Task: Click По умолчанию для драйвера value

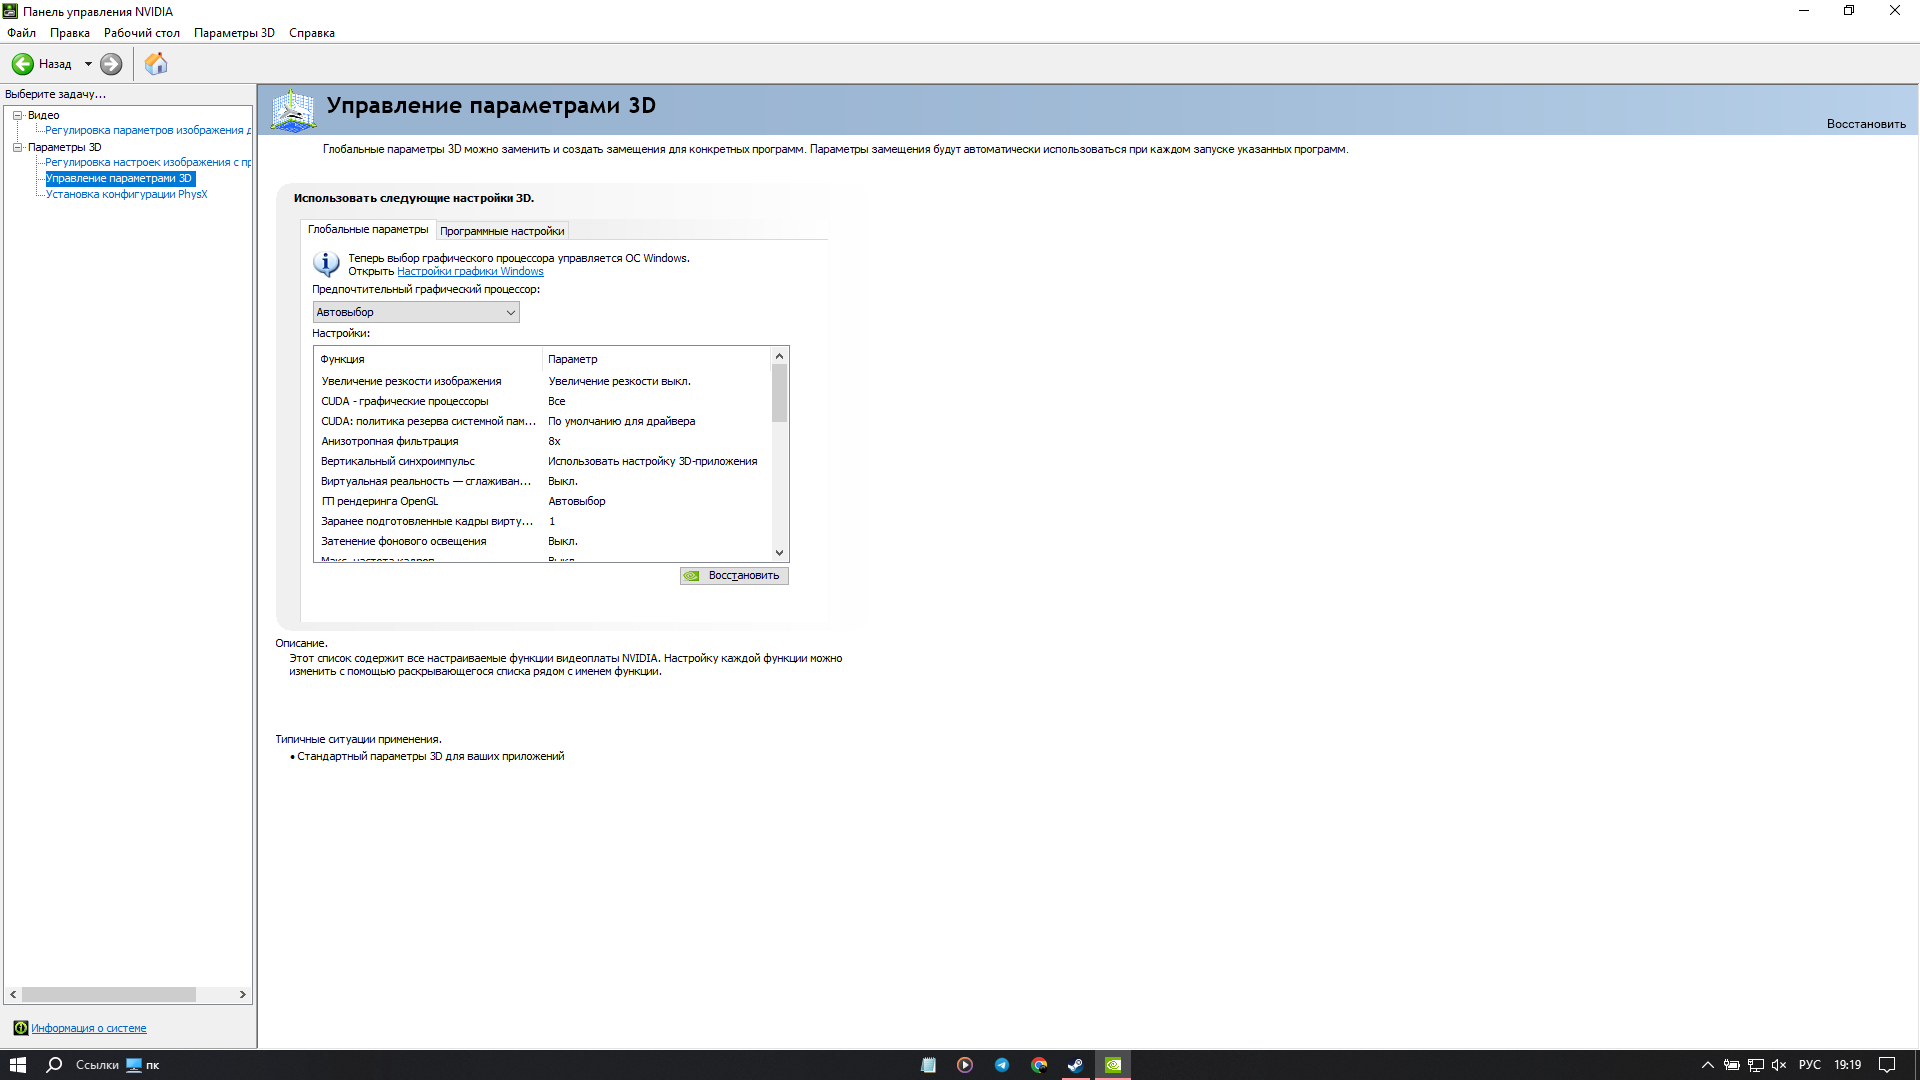Action: tap(621, 421)
